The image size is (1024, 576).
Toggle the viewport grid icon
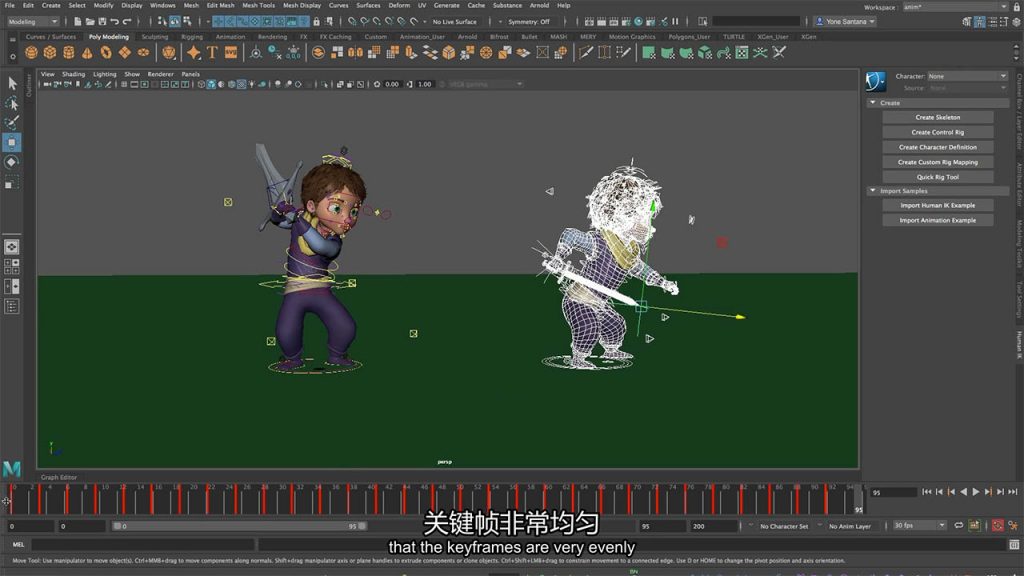(x=123, y=84)
